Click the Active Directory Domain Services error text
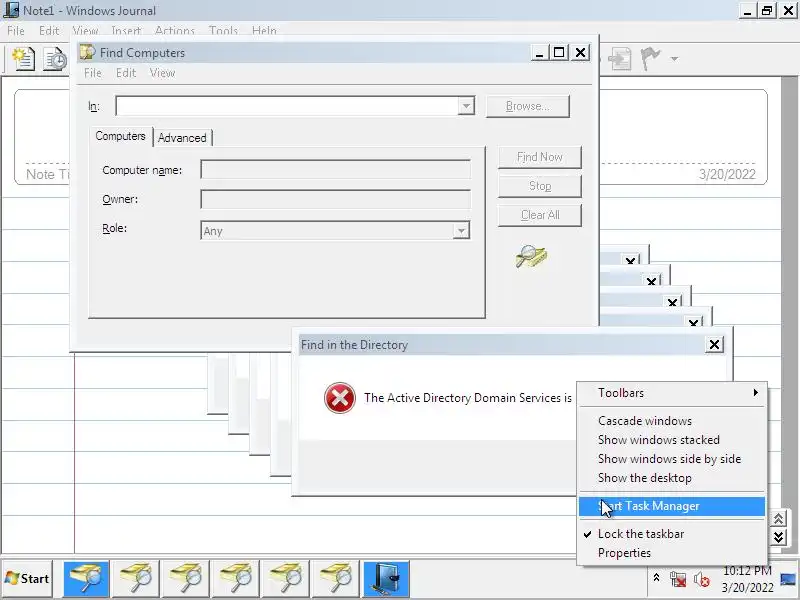 click(x=468, y=398)
